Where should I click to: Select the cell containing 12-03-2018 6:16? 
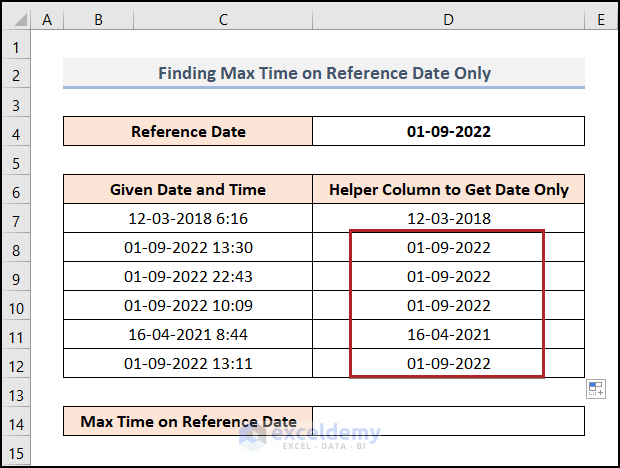coord(188,219)
